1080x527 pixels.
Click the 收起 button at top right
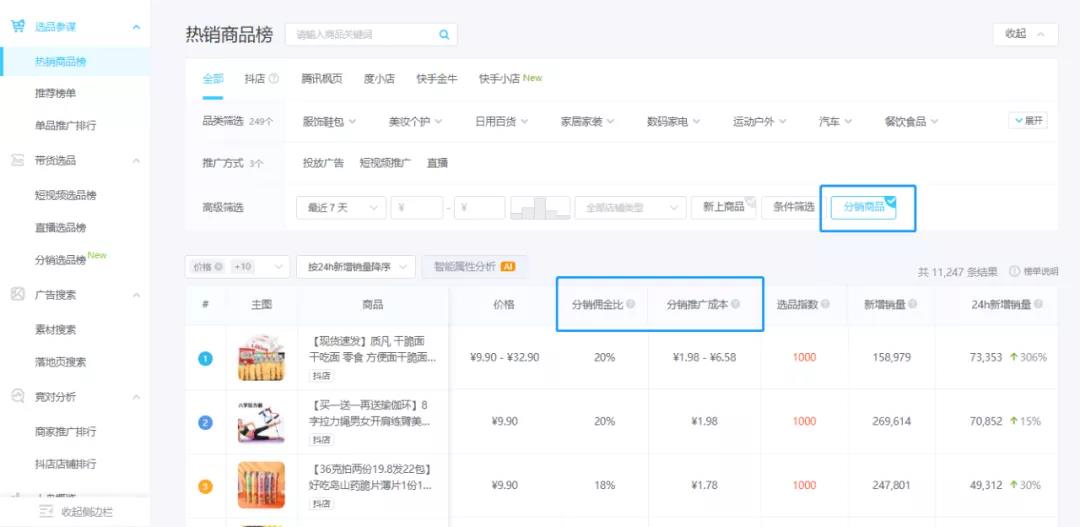1025,34
